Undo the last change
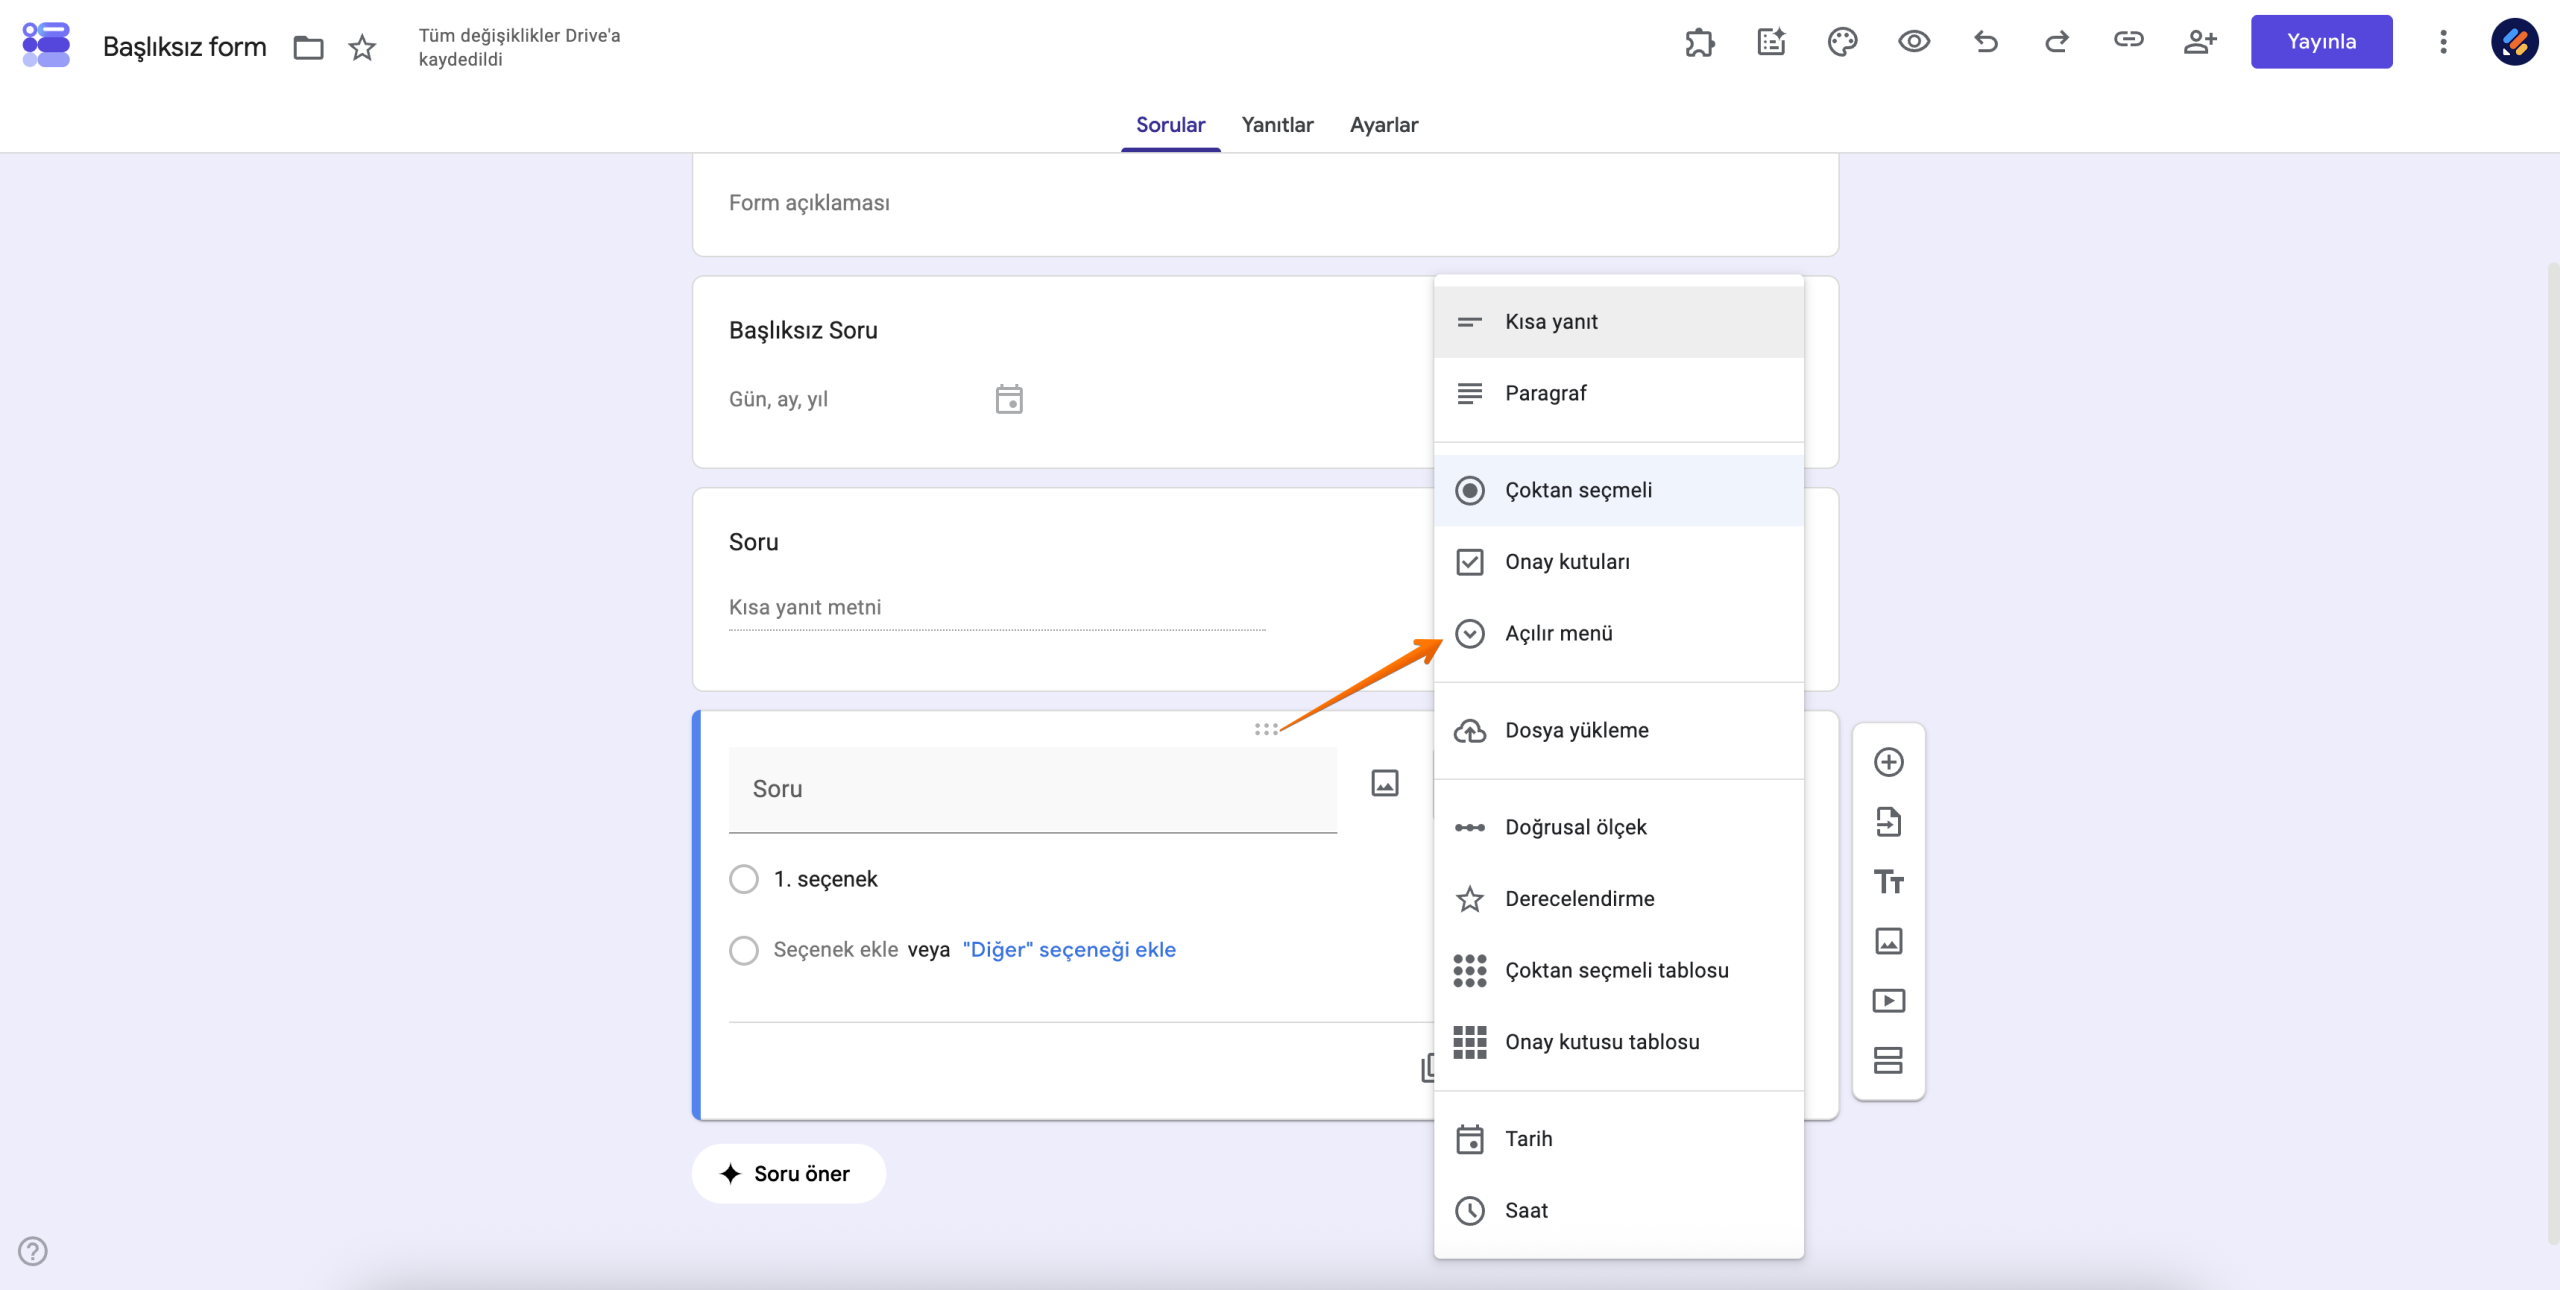Screen dimensions: 2560x1290 [1985, 42]
